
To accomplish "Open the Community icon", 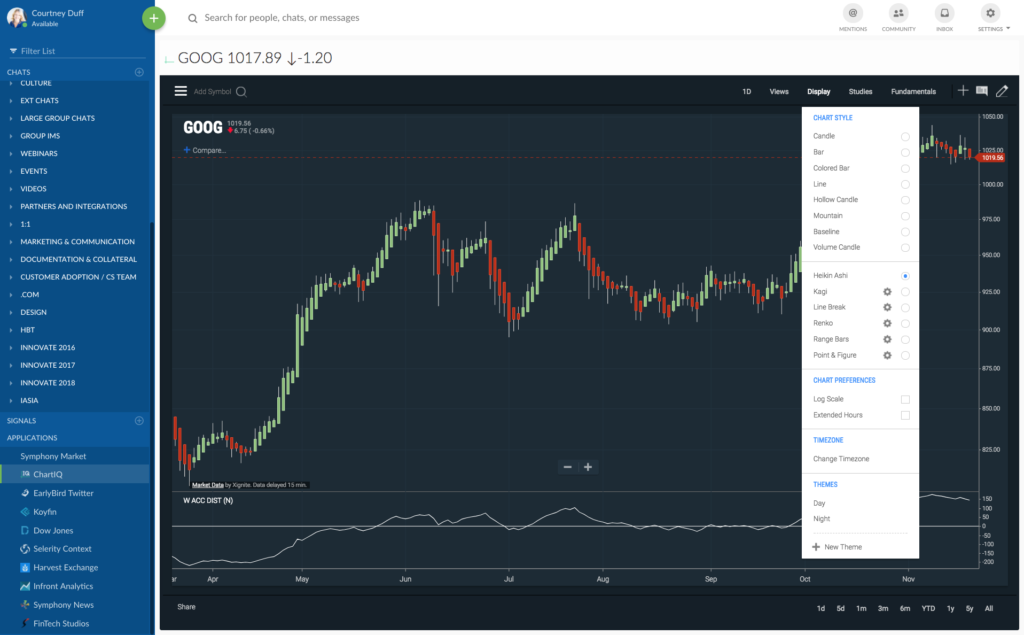I will pyautogui.click(x=899, y=13).
